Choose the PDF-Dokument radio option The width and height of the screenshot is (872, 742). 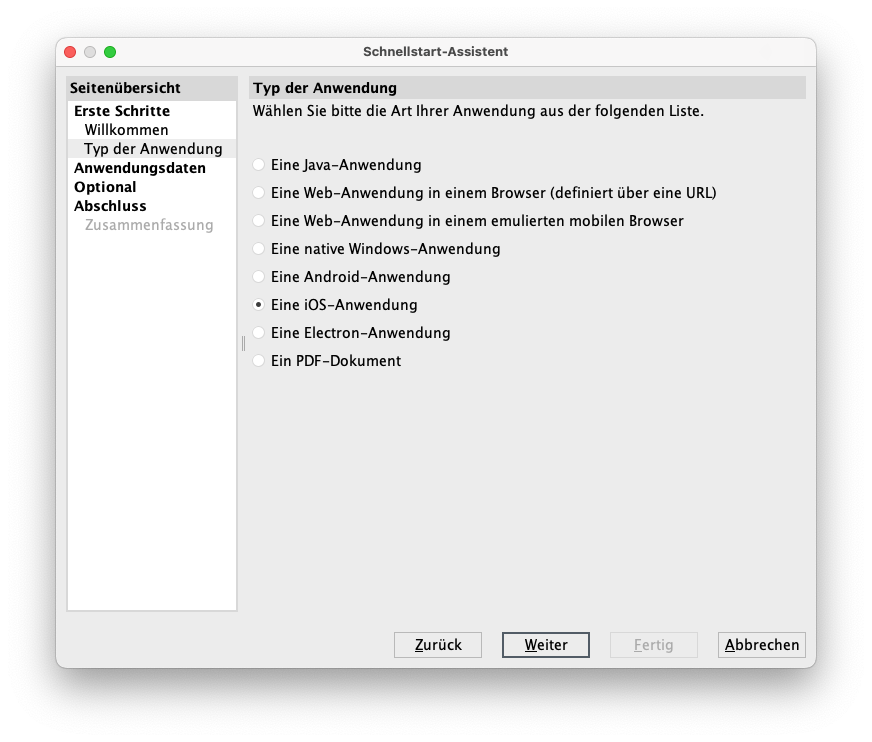click(260, 361)
